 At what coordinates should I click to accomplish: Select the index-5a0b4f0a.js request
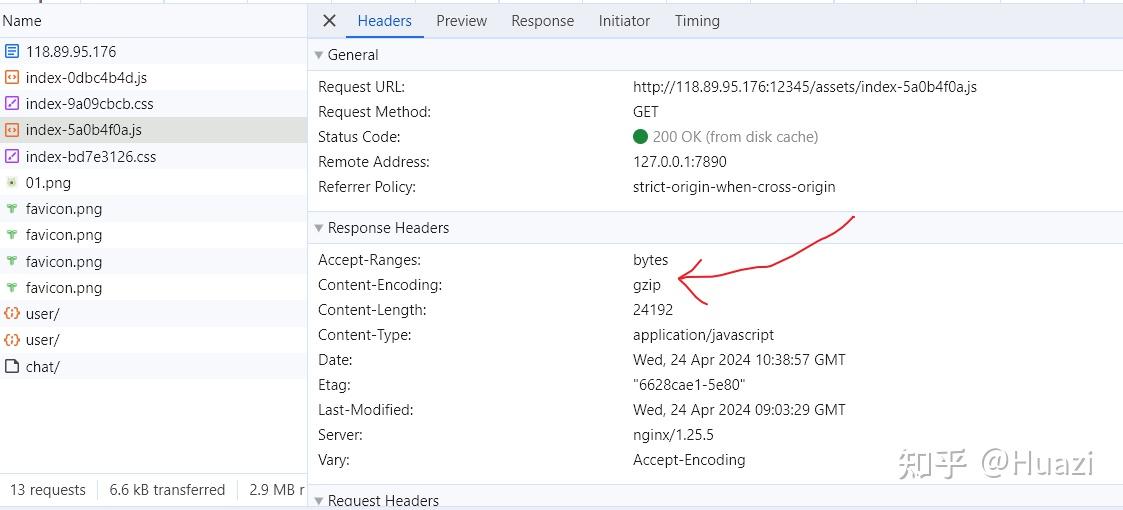84,130
